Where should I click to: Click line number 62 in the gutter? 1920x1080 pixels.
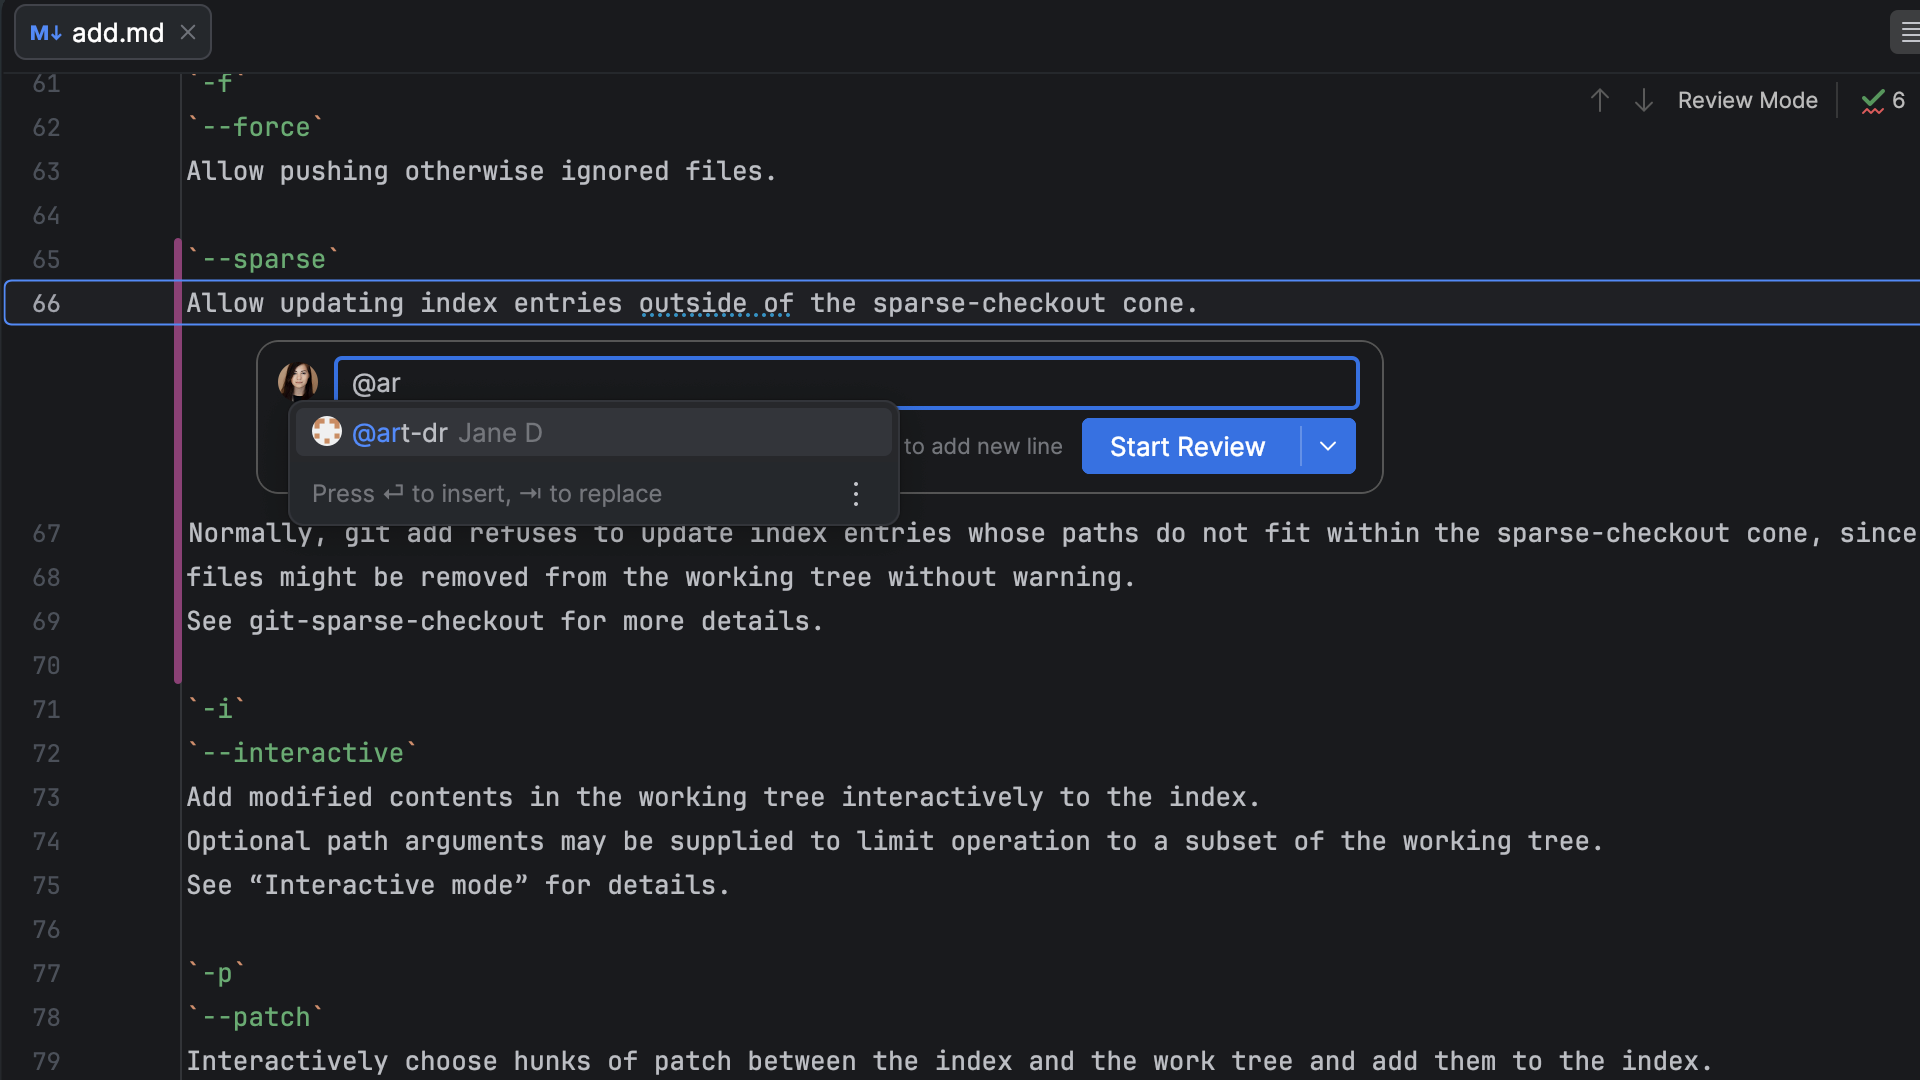(x=46, y=127)
